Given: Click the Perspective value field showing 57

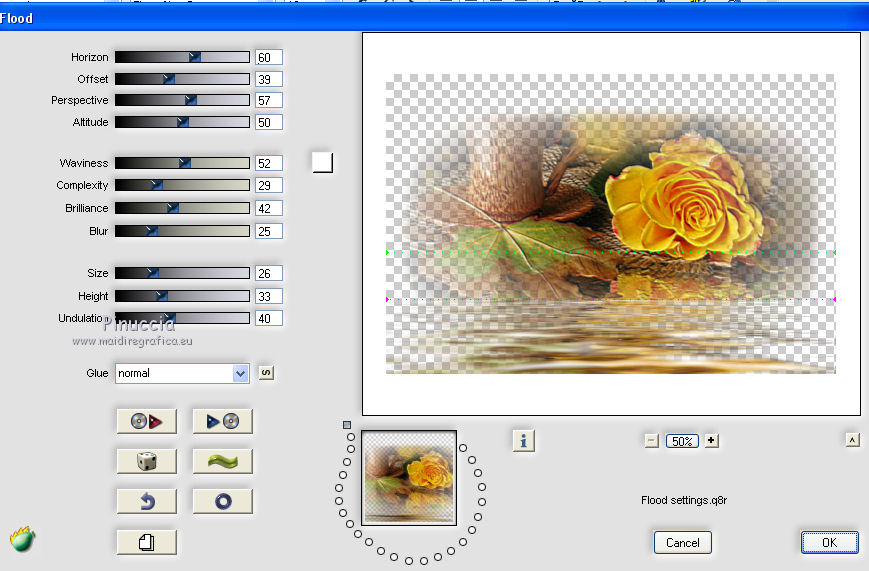Looking at the screenshot, I should tap(269, 100).
